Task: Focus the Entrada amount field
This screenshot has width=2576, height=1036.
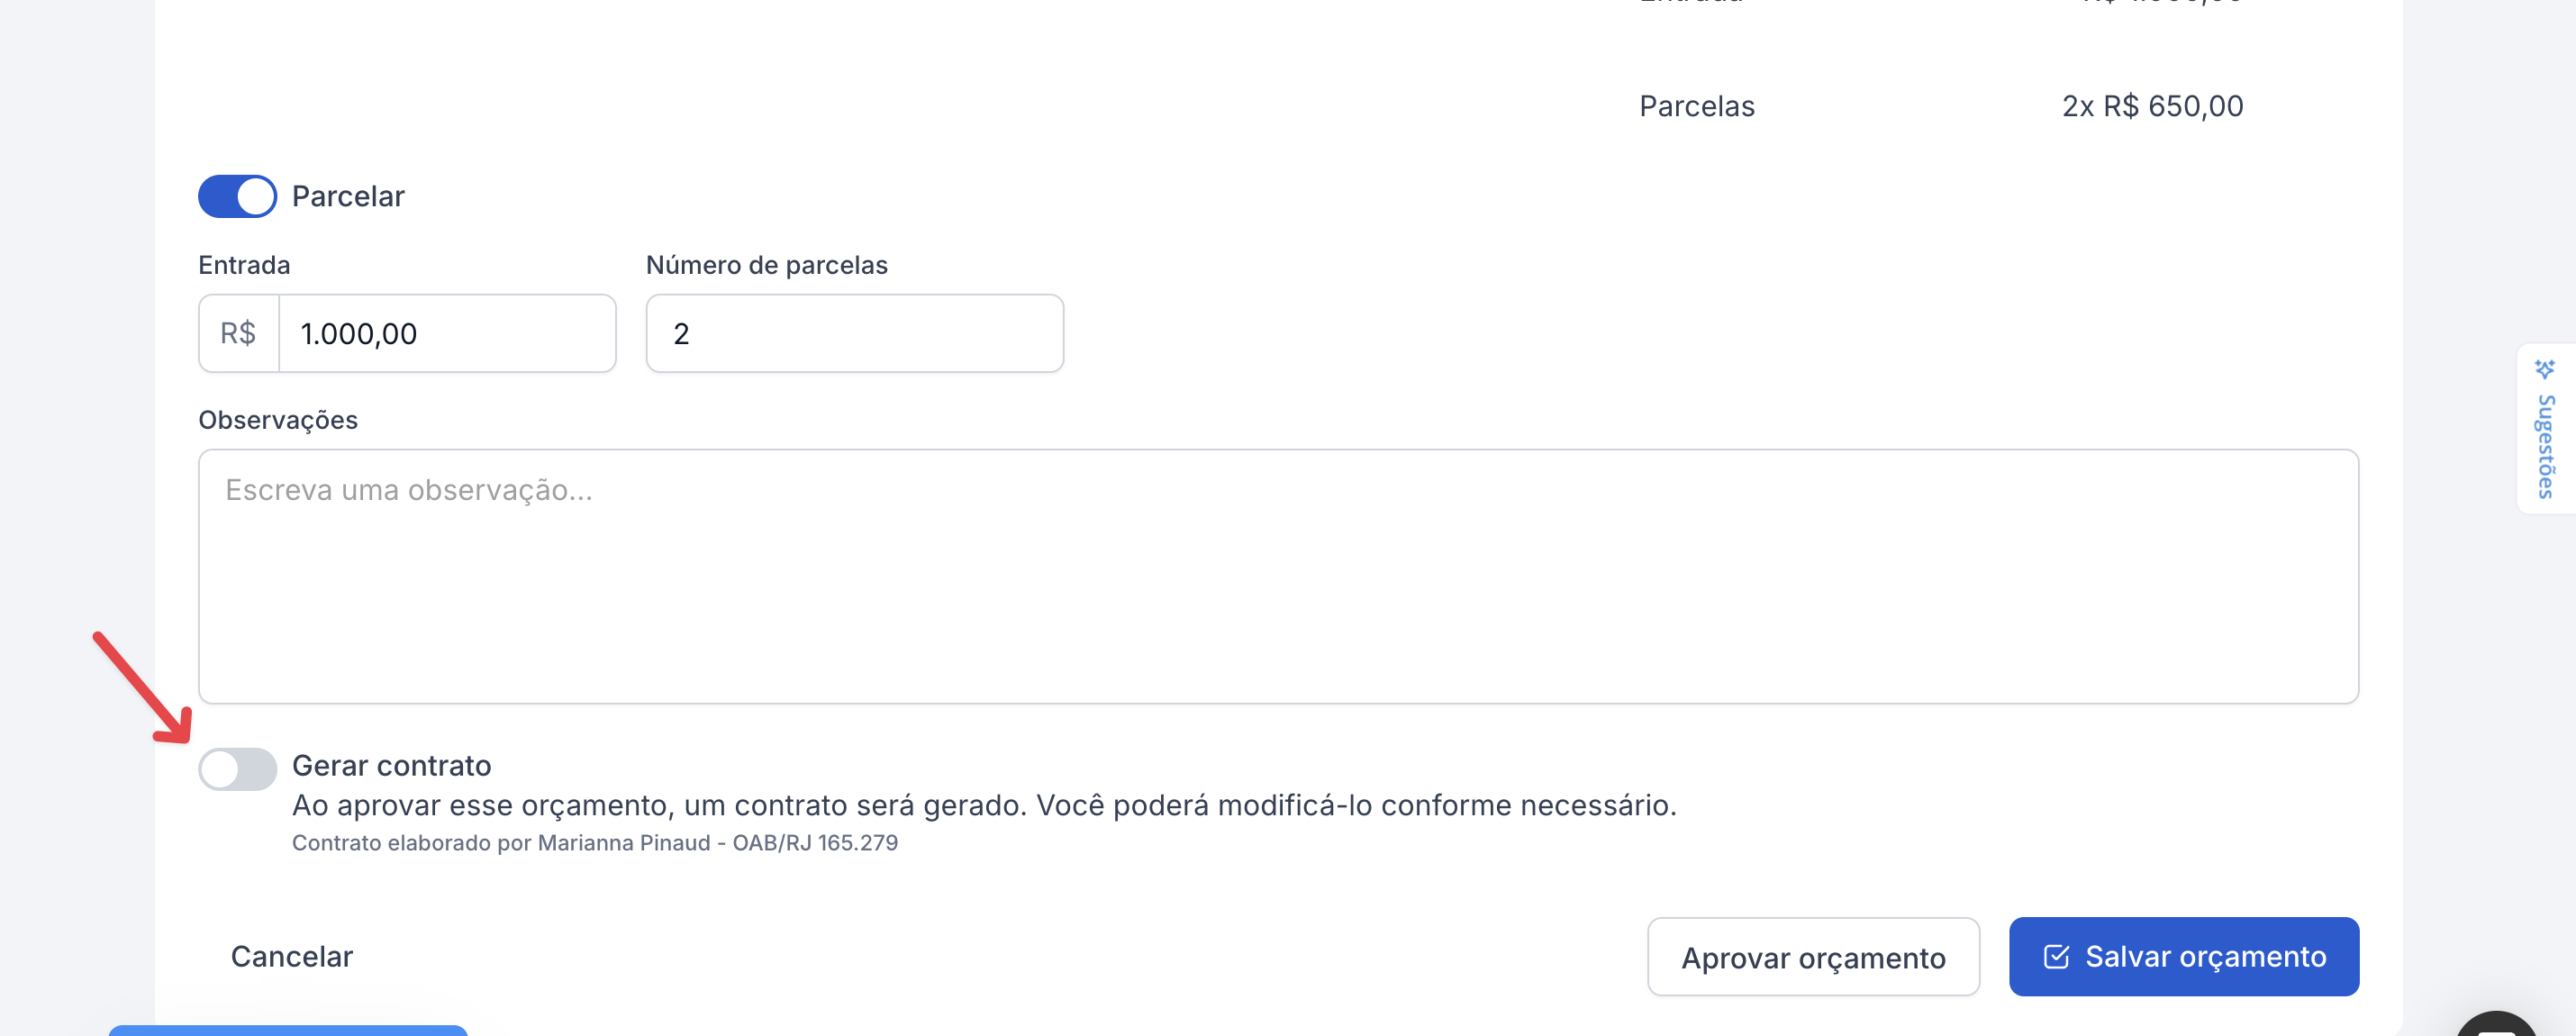Action: point(446,334)
